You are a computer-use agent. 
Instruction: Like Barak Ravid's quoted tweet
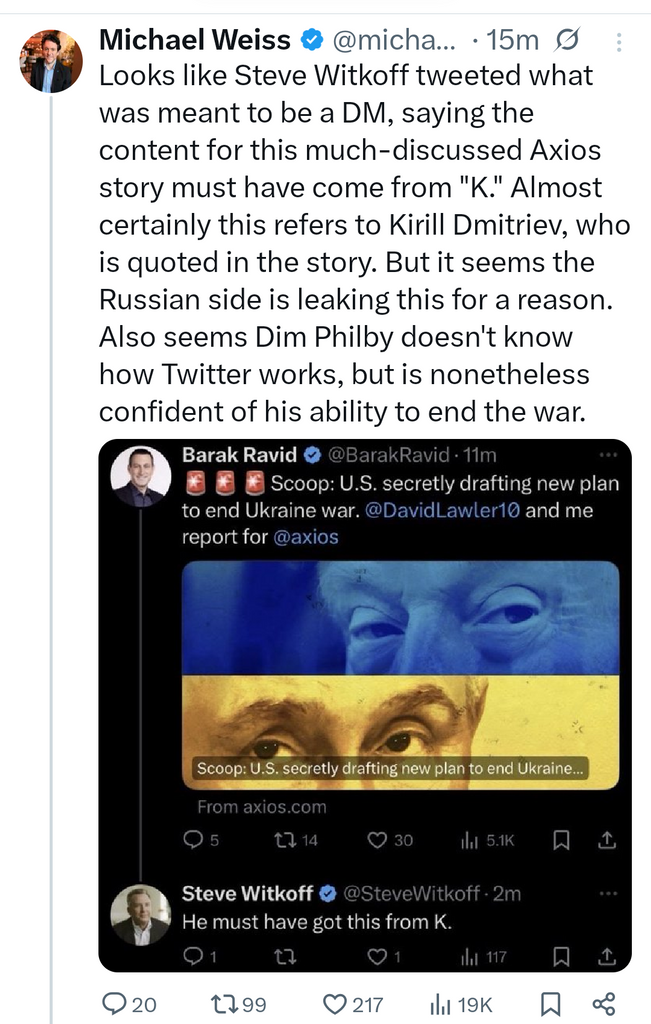[378, 841]
